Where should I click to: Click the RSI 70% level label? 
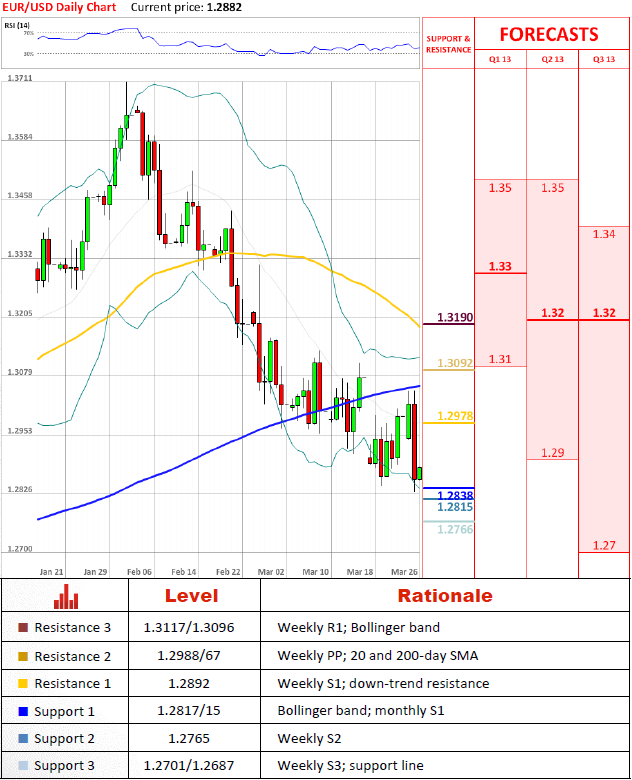pos(29,33)
